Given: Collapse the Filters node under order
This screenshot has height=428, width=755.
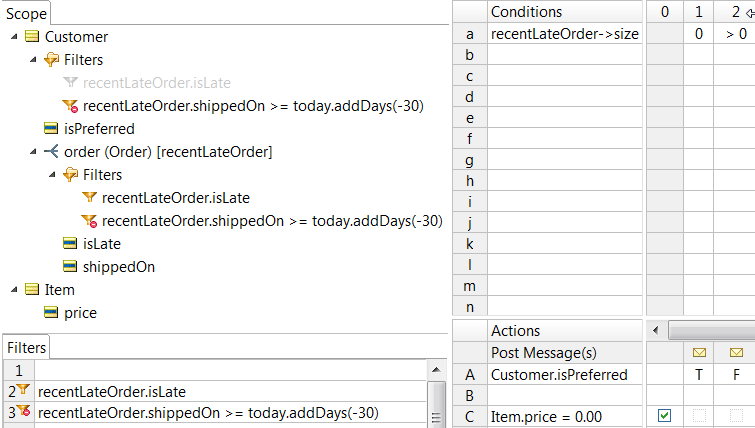Looking at the screenshot, I should [52, 175].
